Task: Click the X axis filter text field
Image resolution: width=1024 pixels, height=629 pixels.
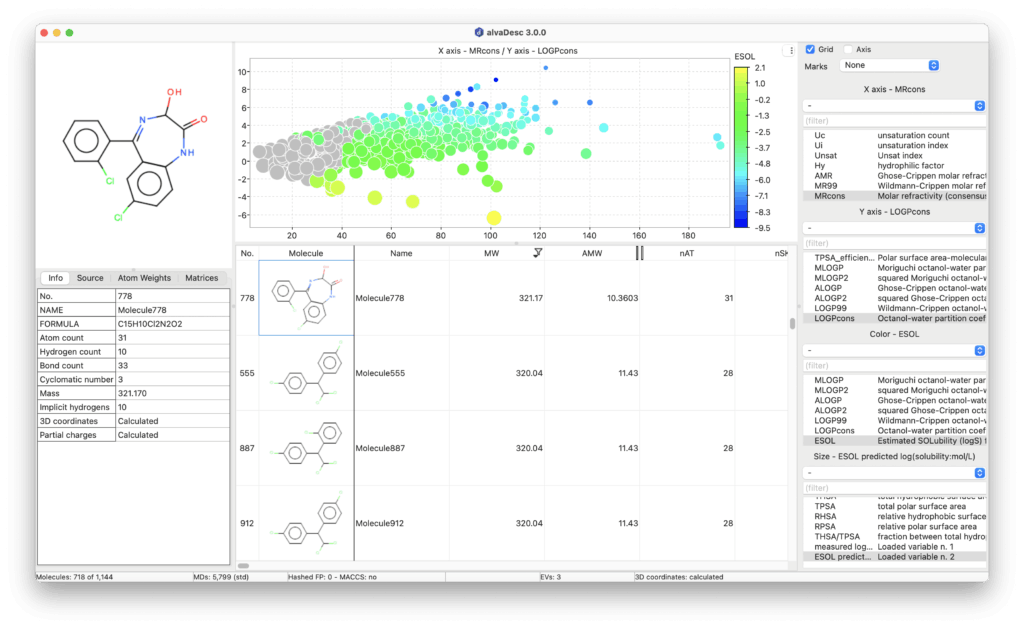Action: (896, 121)
